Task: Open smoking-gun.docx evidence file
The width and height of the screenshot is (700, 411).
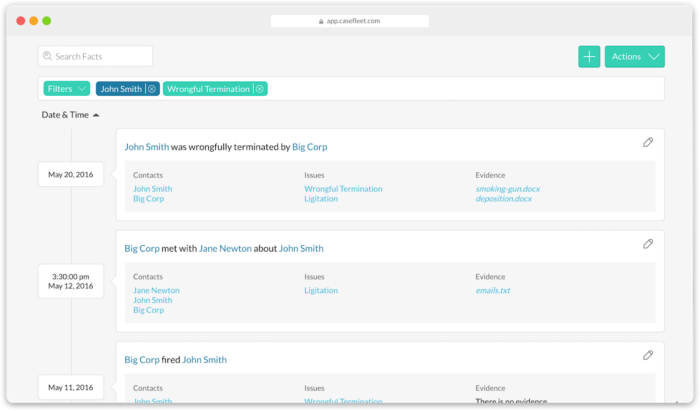Action: pyautogui.click(x=508, y=189)
